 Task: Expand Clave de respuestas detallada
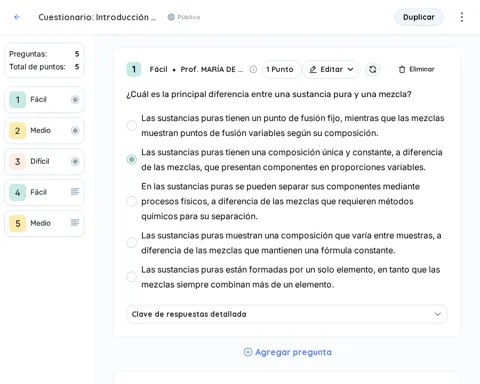287,314
